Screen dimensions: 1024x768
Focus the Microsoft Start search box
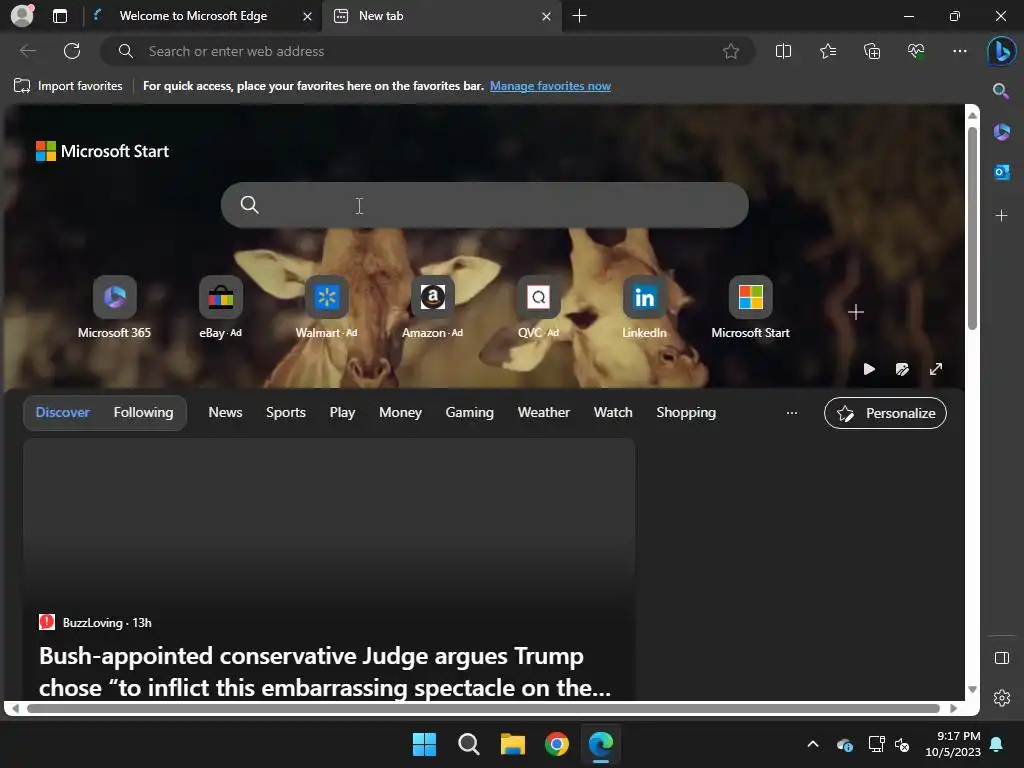tap(485, 205)
